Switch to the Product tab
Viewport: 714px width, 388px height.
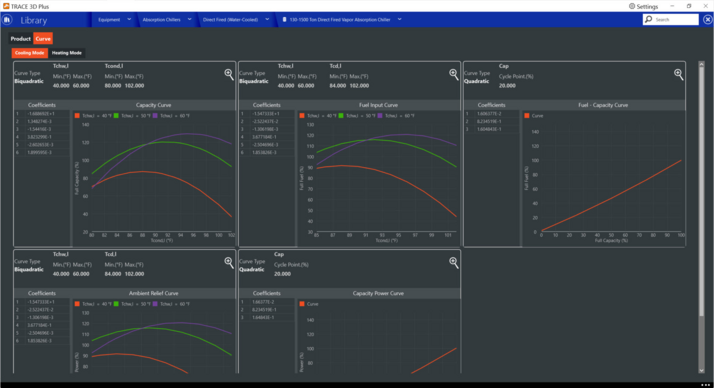[x=20, y=39]
